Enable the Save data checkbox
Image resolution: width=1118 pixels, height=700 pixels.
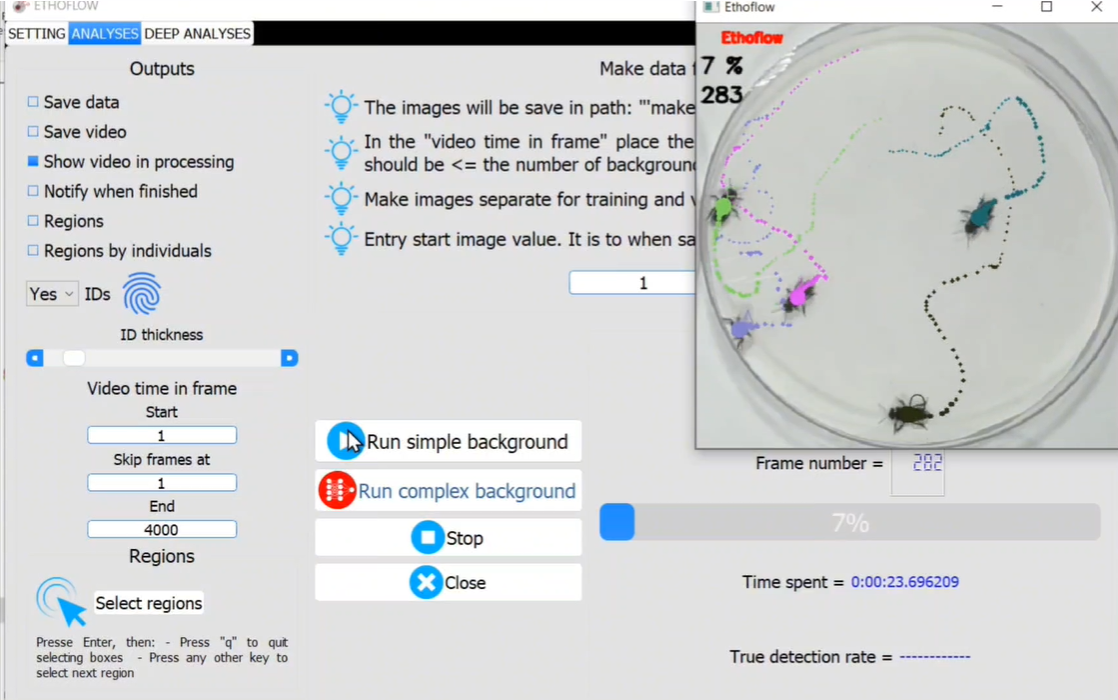(31, 102)
